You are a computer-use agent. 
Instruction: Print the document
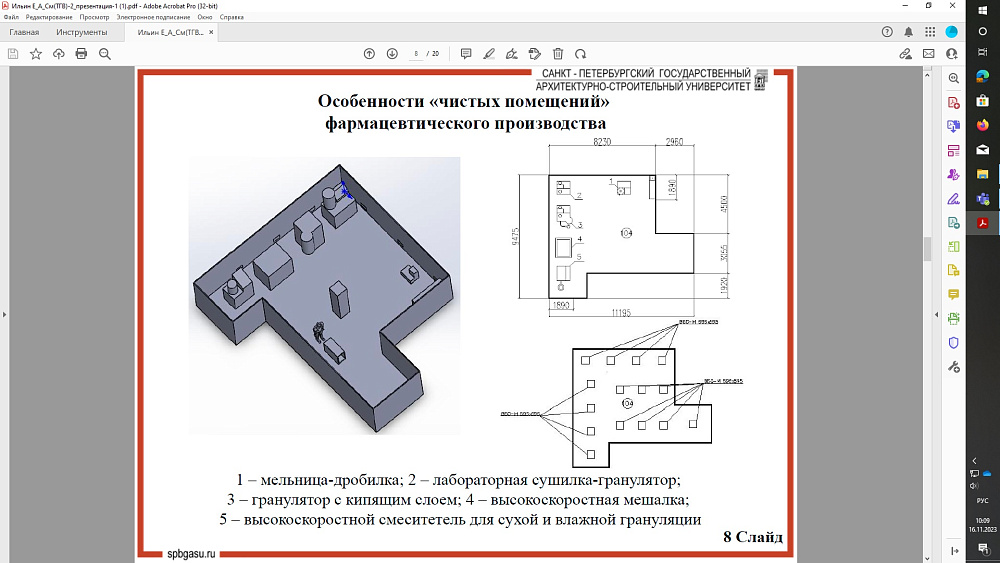coord(82,54)
